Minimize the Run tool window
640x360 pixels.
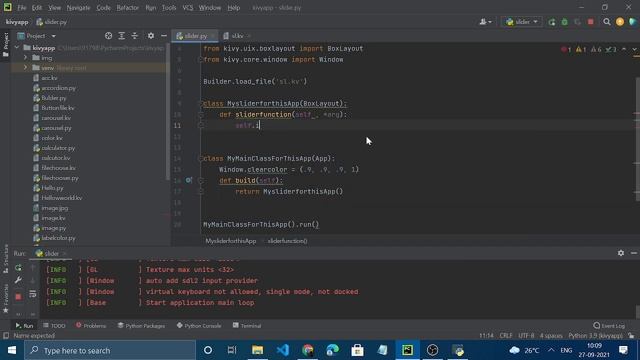(633, 253)
